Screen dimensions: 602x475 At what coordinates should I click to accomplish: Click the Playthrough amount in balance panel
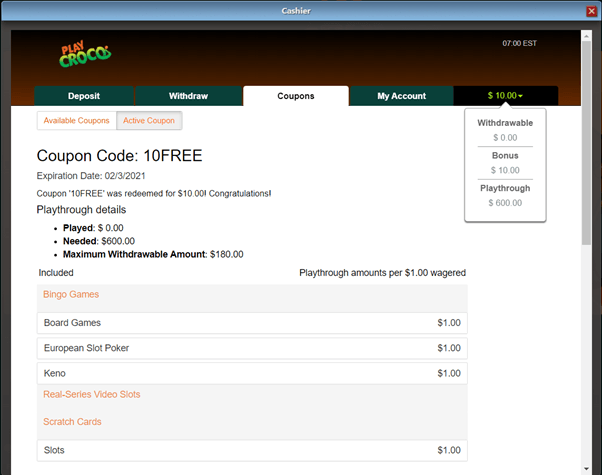tap(505, 203)
